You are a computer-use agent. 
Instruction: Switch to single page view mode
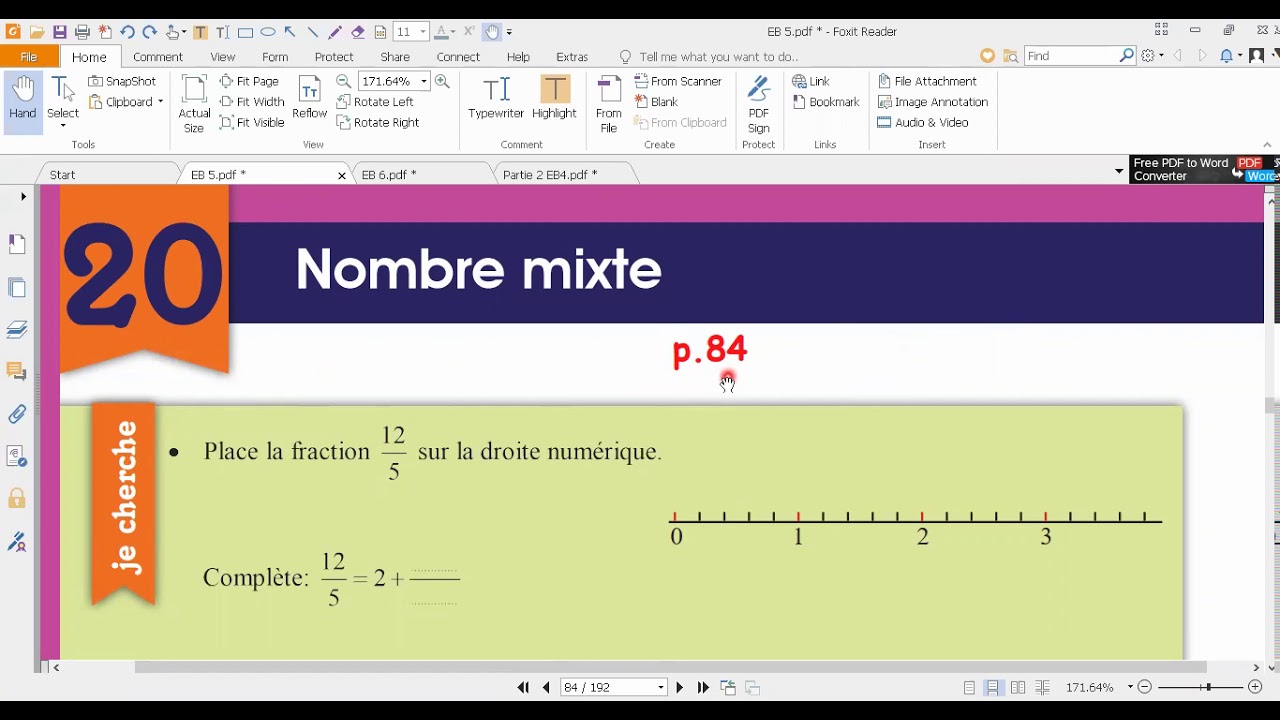[x=969, y=687]
